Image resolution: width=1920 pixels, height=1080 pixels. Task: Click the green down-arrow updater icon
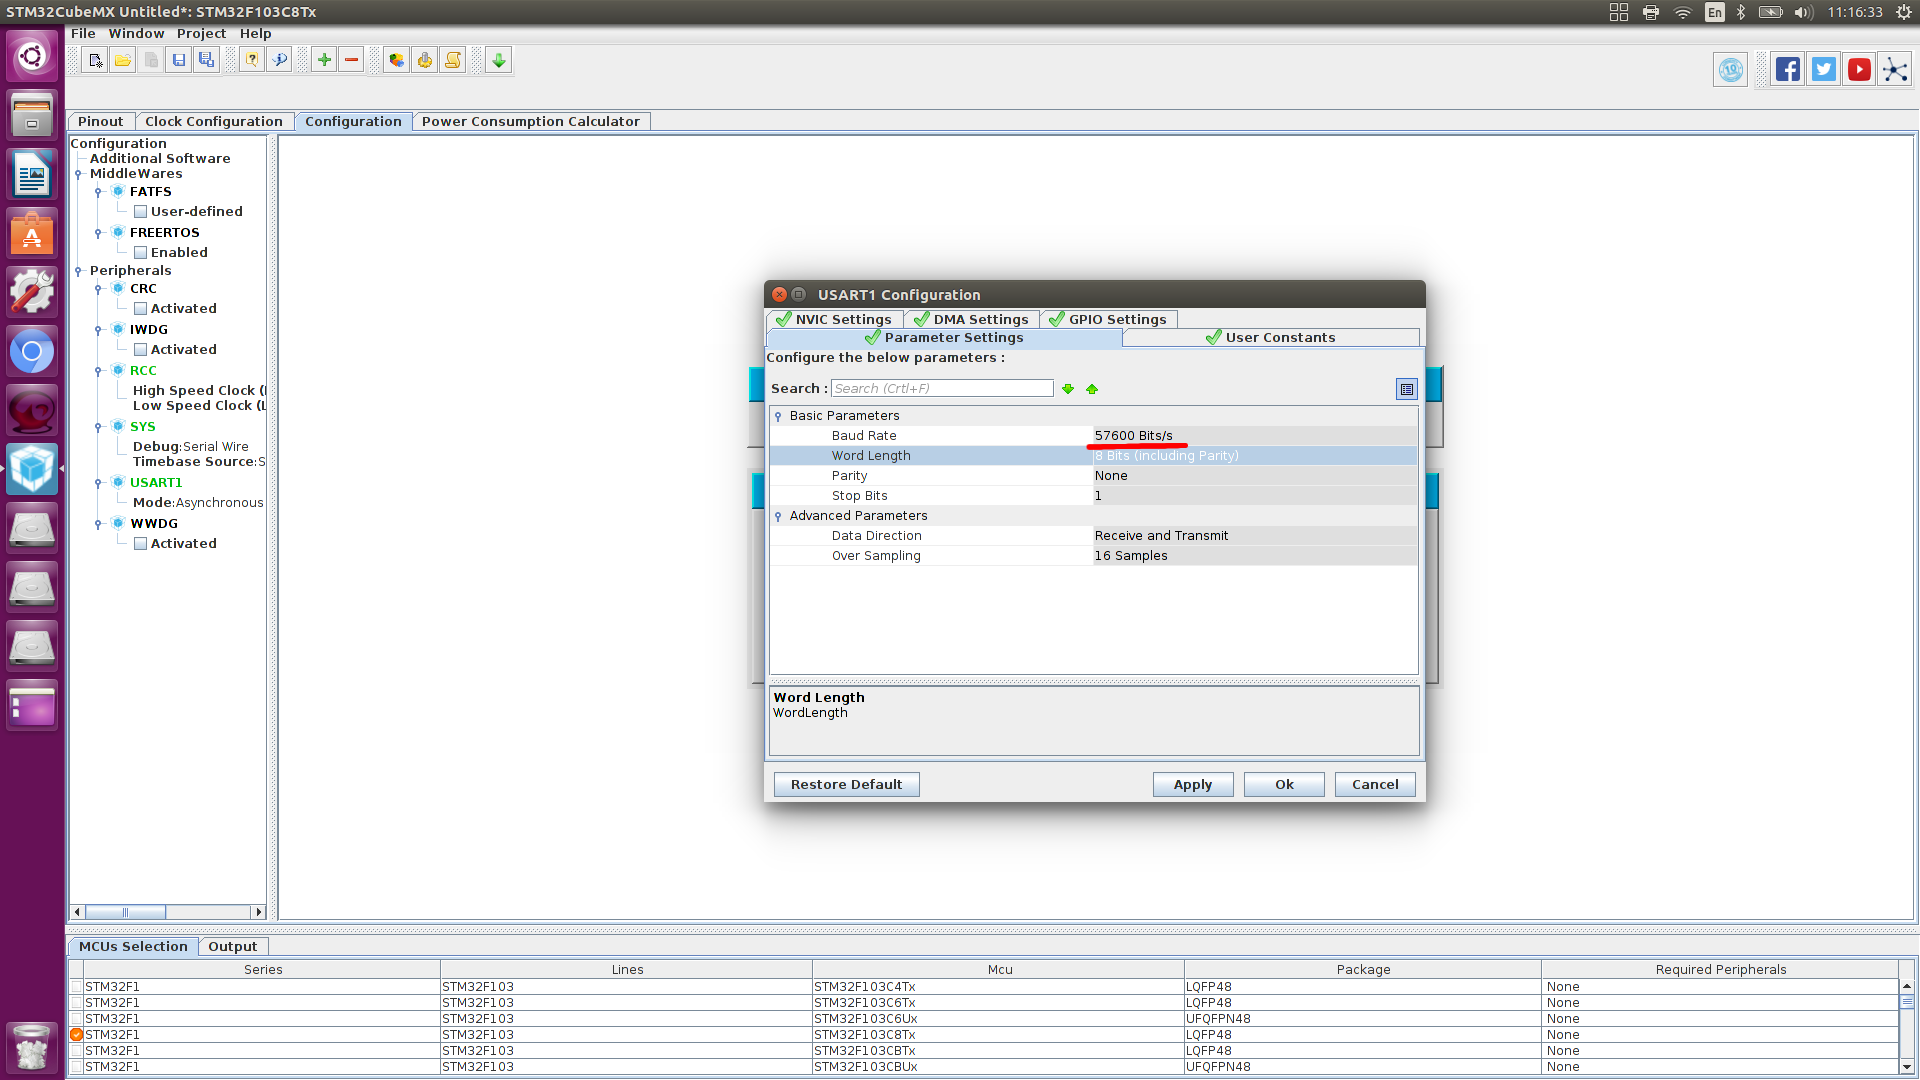(x=499, y=60)
